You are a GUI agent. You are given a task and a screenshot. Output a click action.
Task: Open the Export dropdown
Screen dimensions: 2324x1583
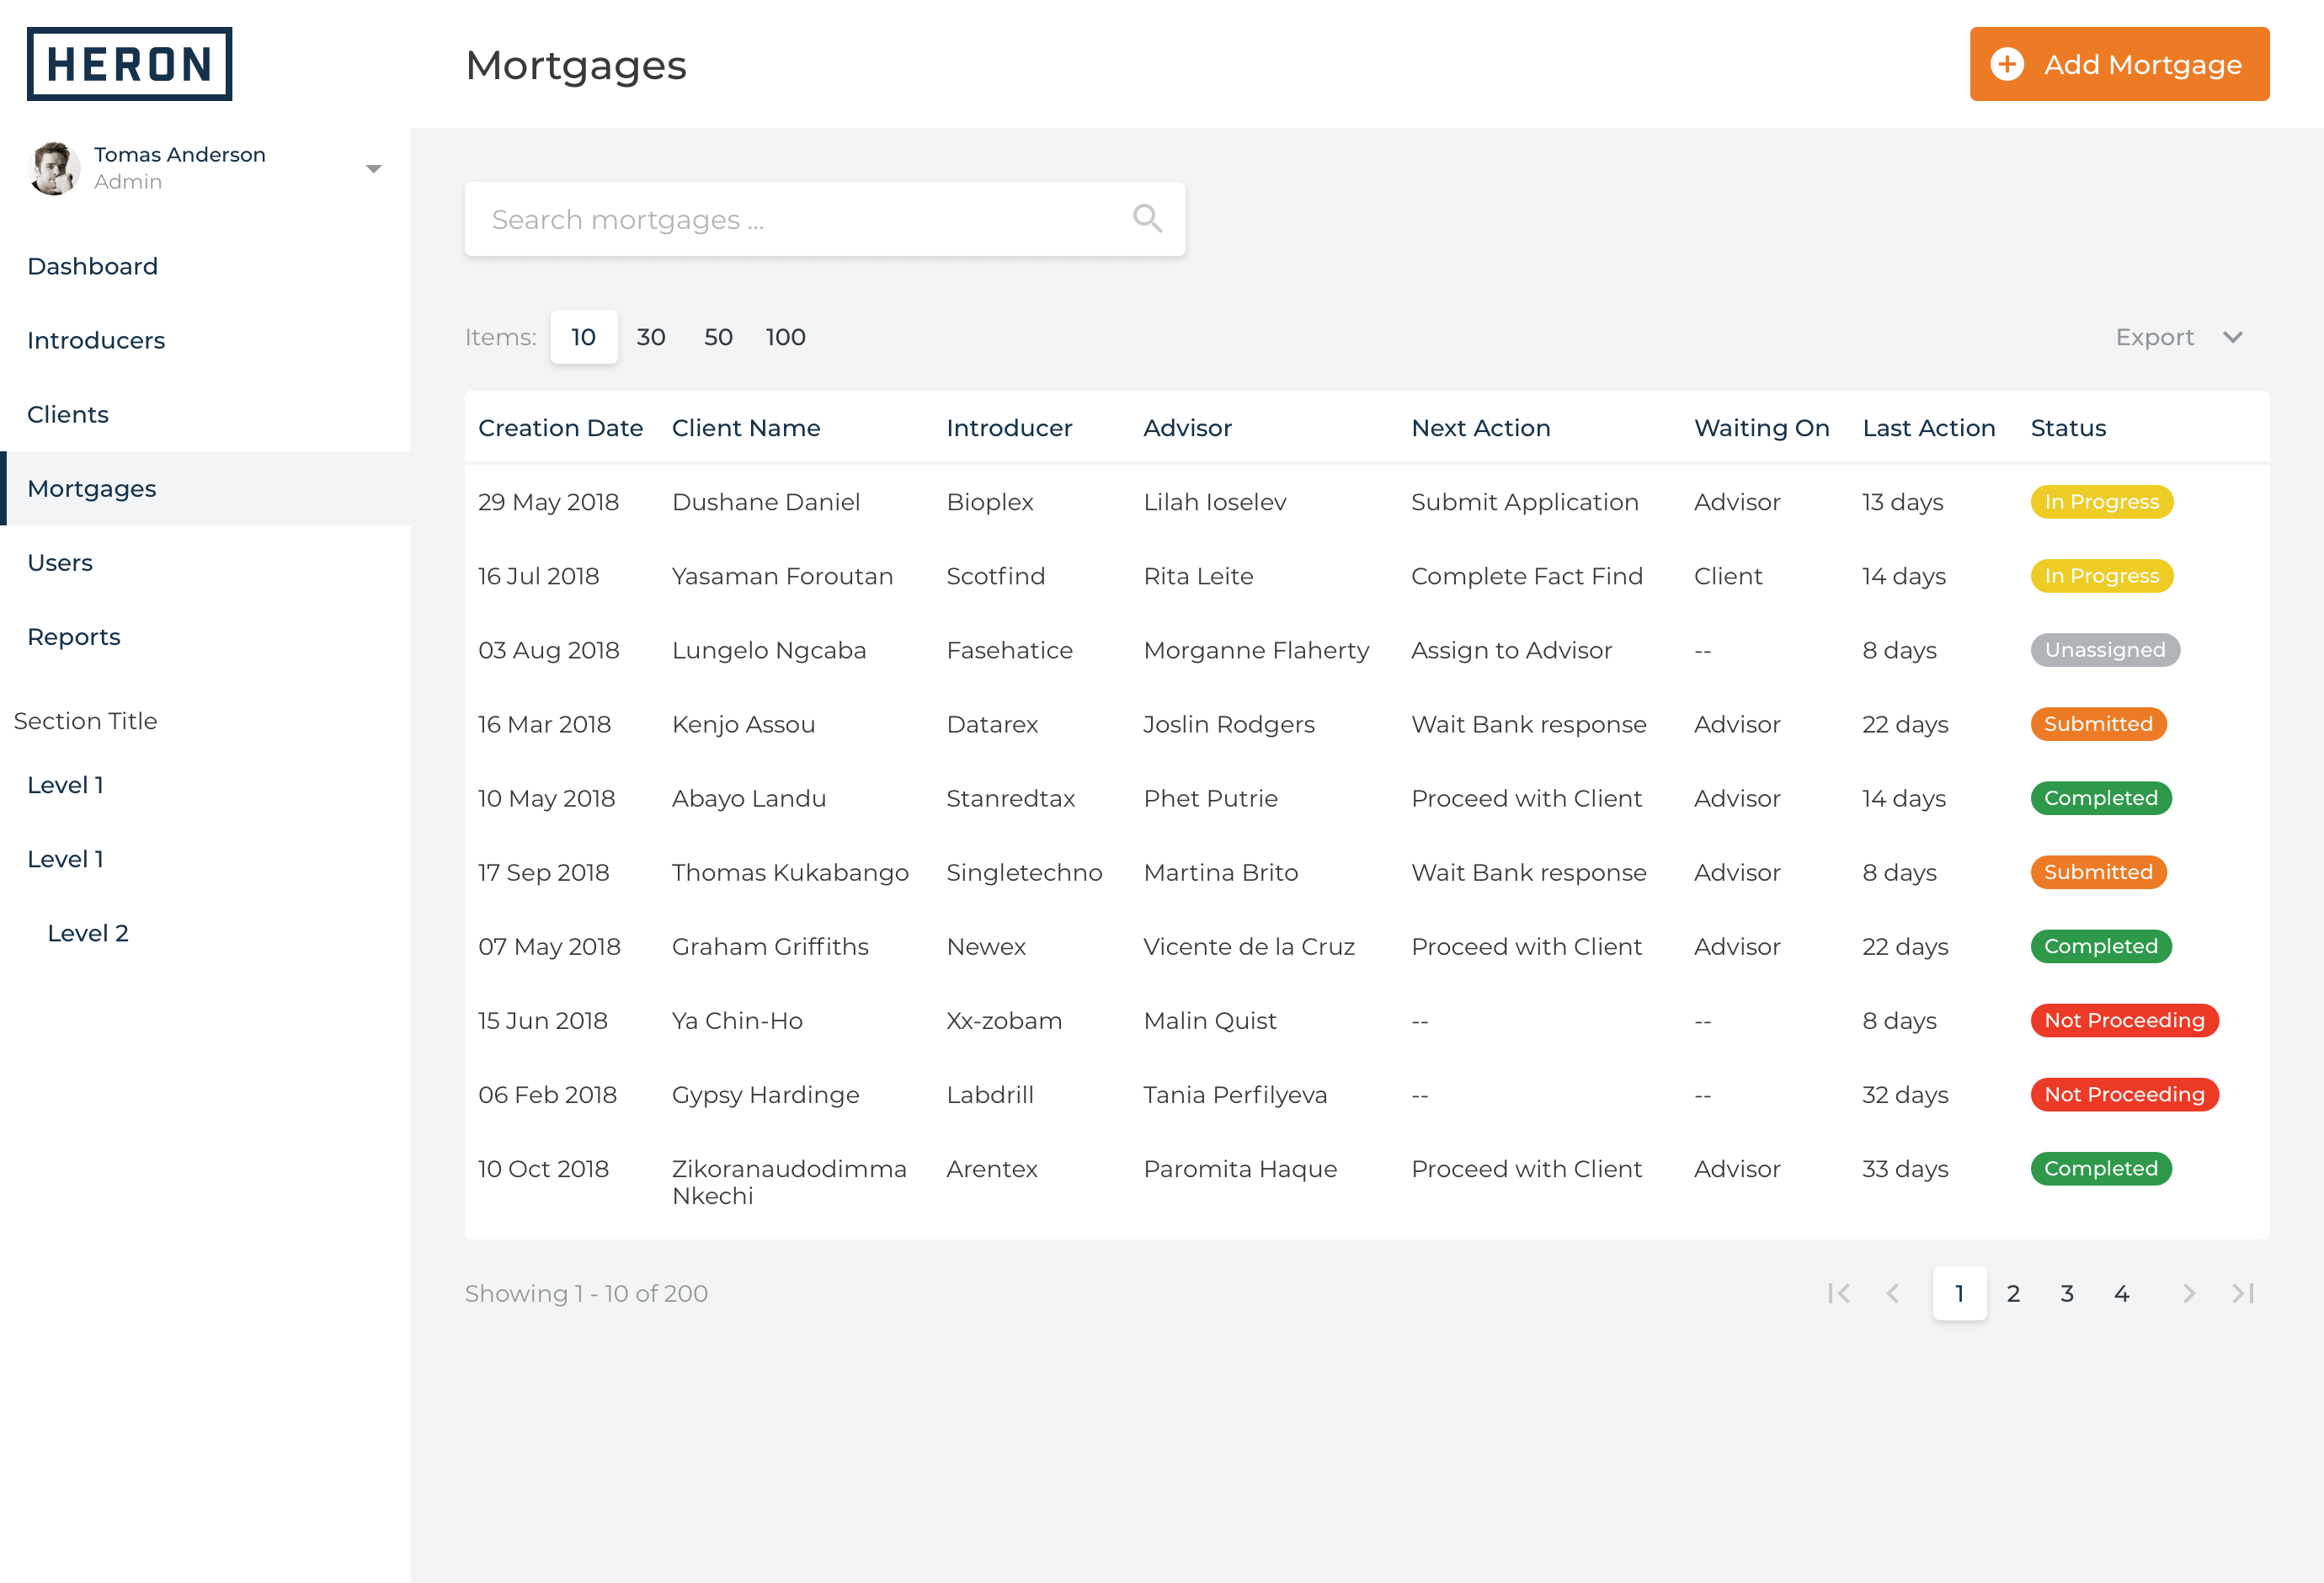[x=2179, y=337]
